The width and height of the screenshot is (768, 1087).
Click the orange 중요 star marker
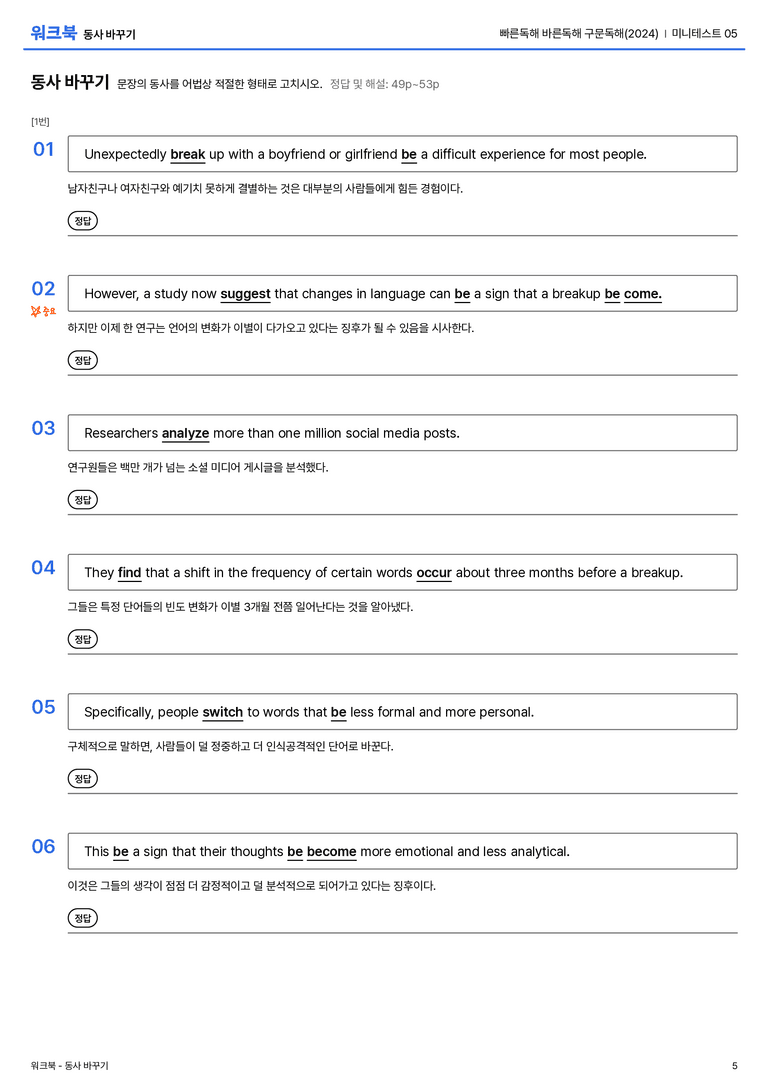[43, 311]
